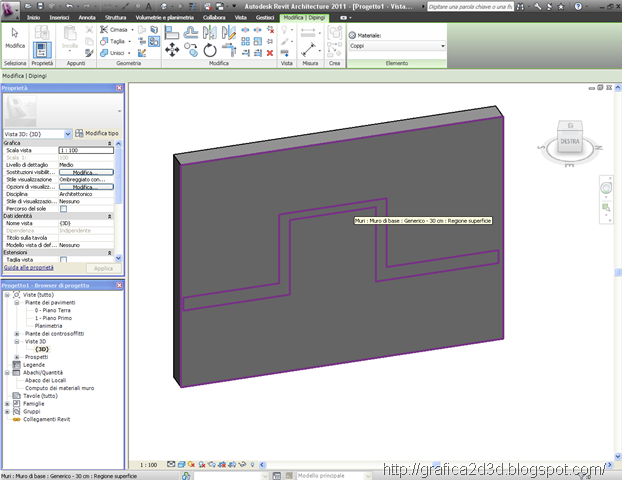Click the Proprietà button in the ribbon

[41, 49]
